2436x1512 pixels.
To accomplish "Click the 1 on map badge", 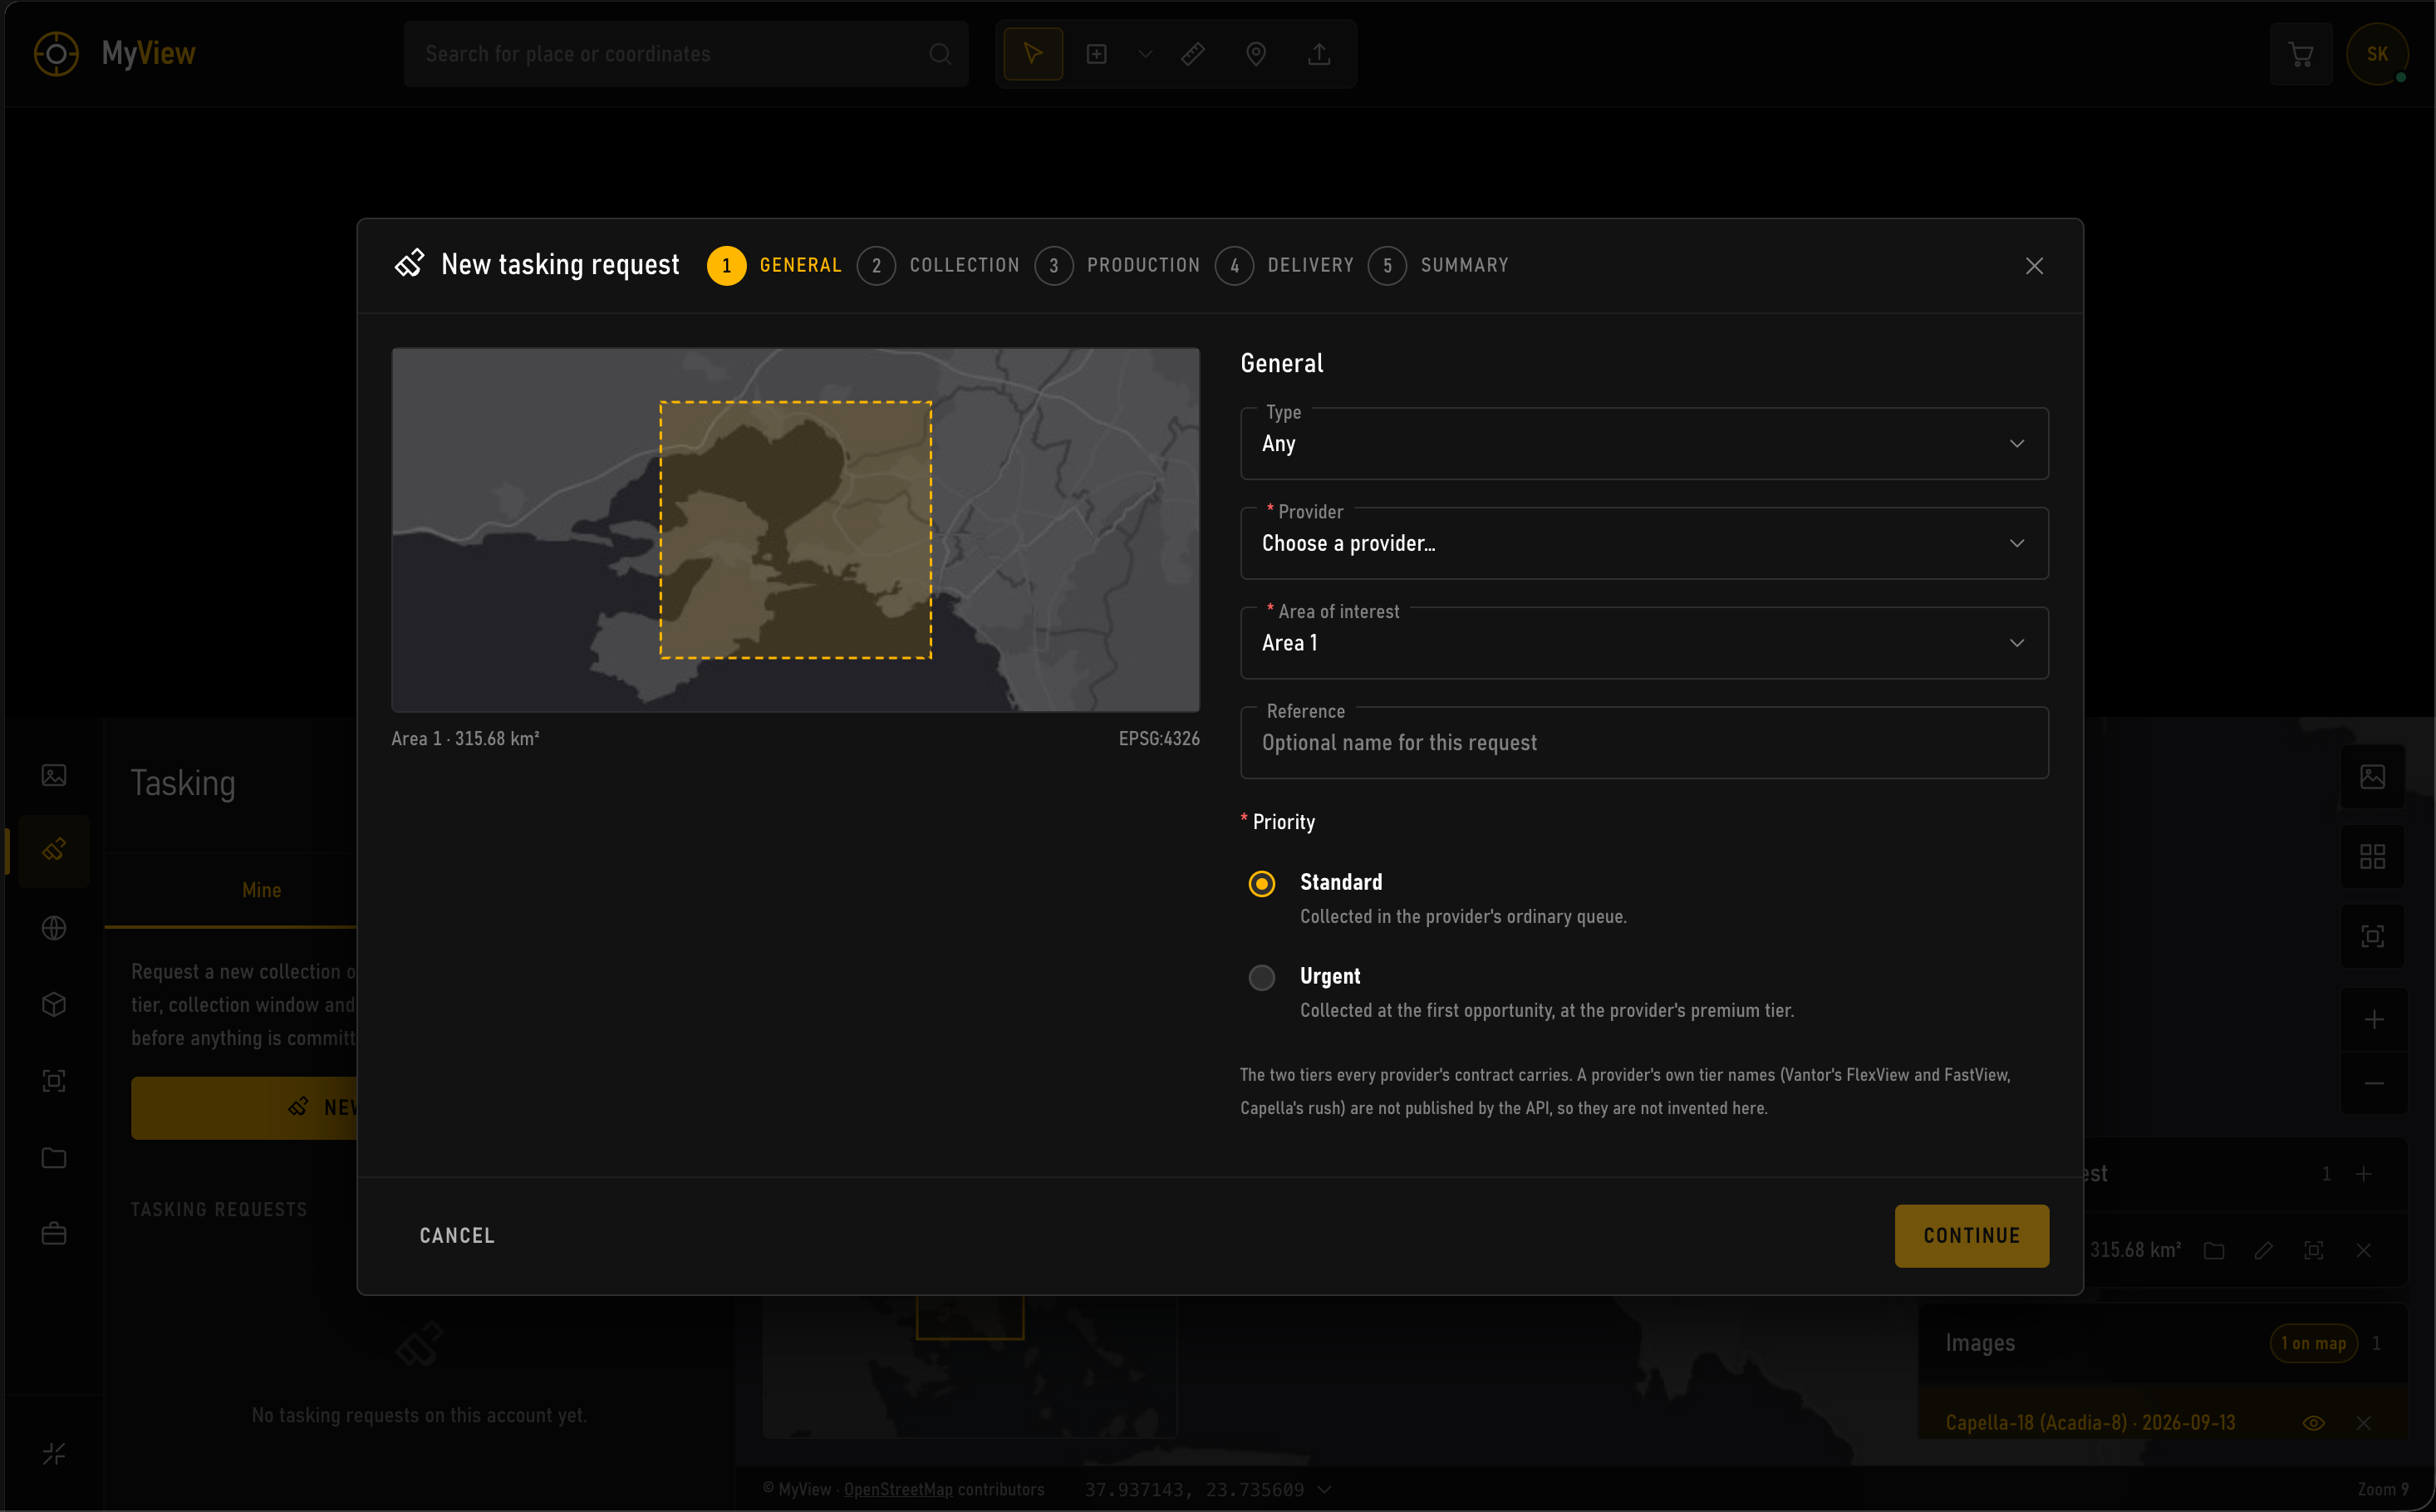I will click(2313, 1343).
